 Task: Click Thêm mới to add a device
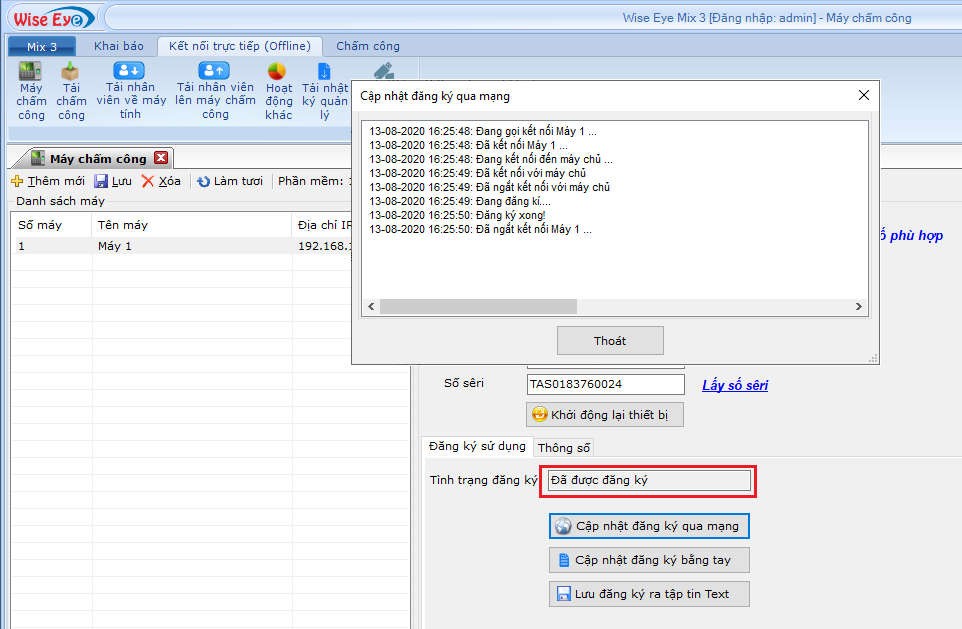point(48,181)
